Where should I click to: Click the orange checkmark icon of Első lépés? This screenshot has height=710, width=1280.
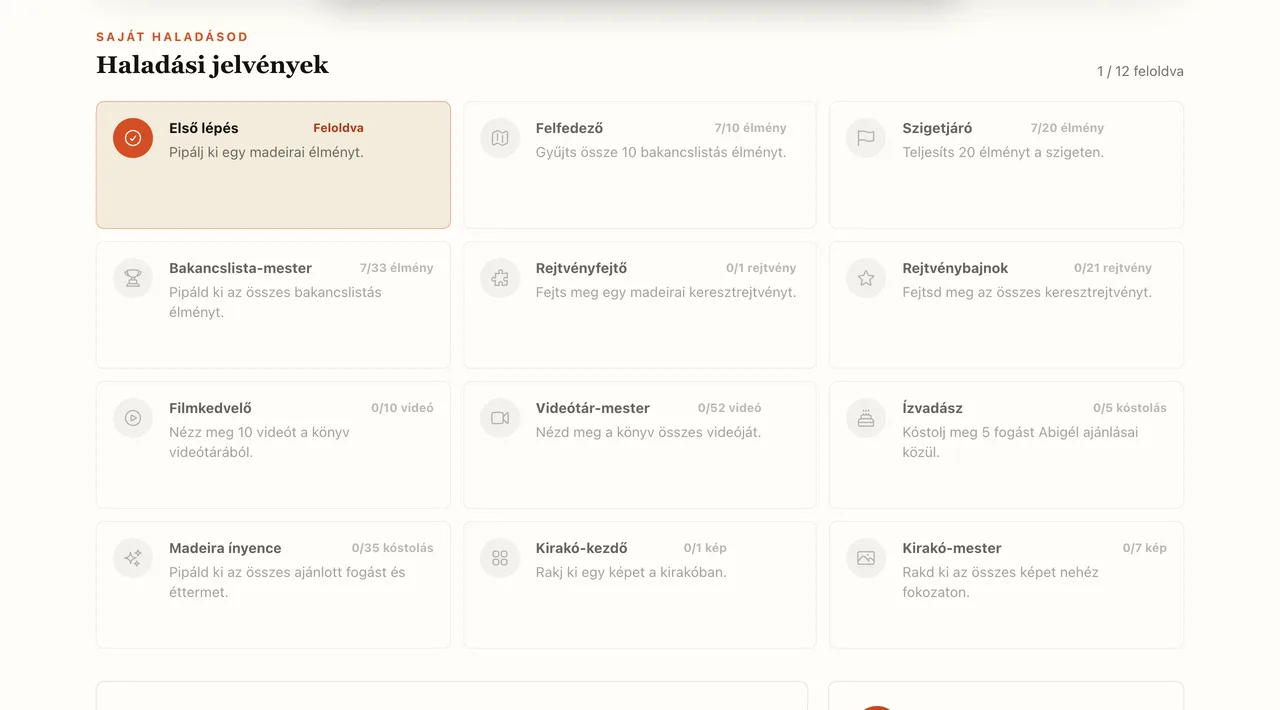pyautogui.click(x=133, y=138)
